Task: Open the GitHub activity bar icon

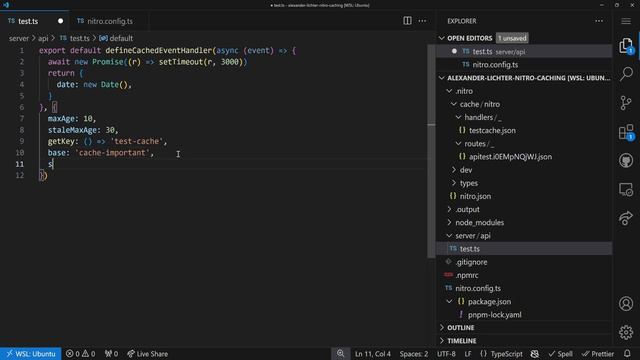Action: [x=626, y=160]
